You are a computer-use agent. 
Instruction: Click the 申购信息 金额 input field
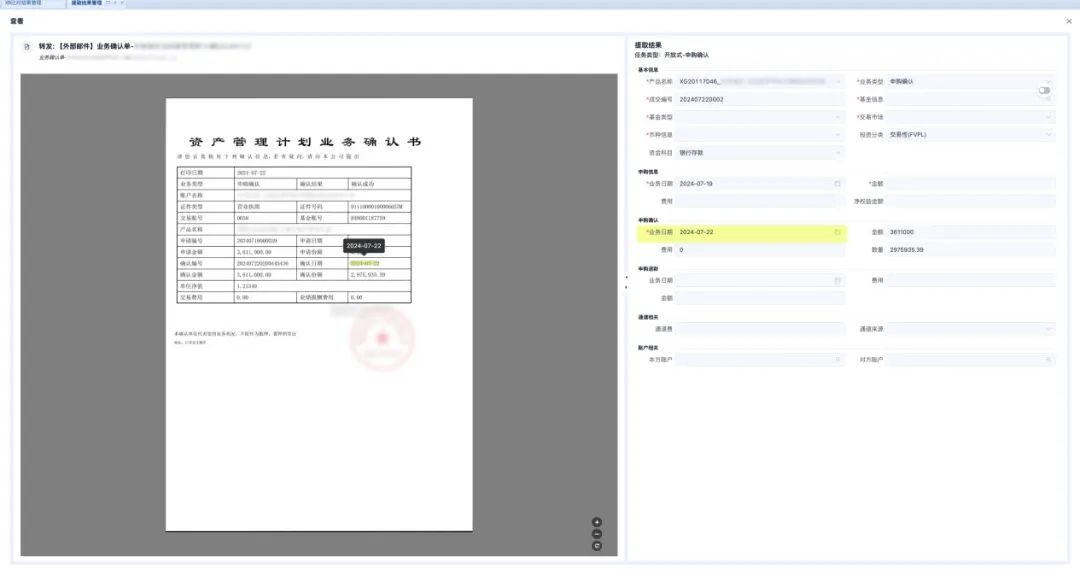pyautogui.click(x=970, y=184)
